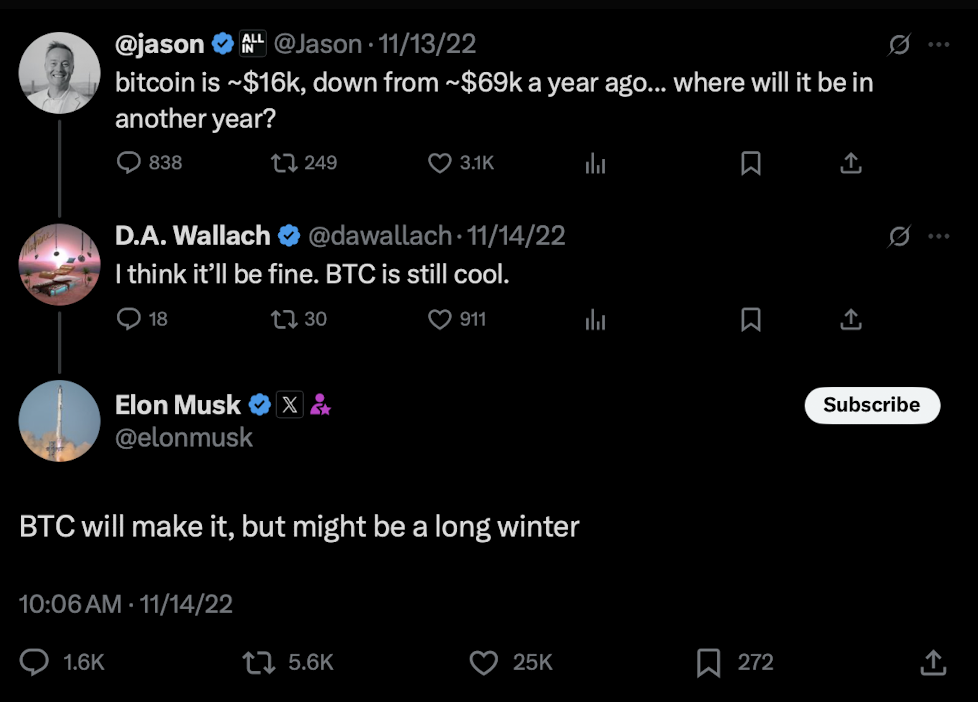Image resolution: width=978 pixels, height=702 pixels.
Task: Reply to Jason's bitcoin tweet
Action: (x=131, y=163)
